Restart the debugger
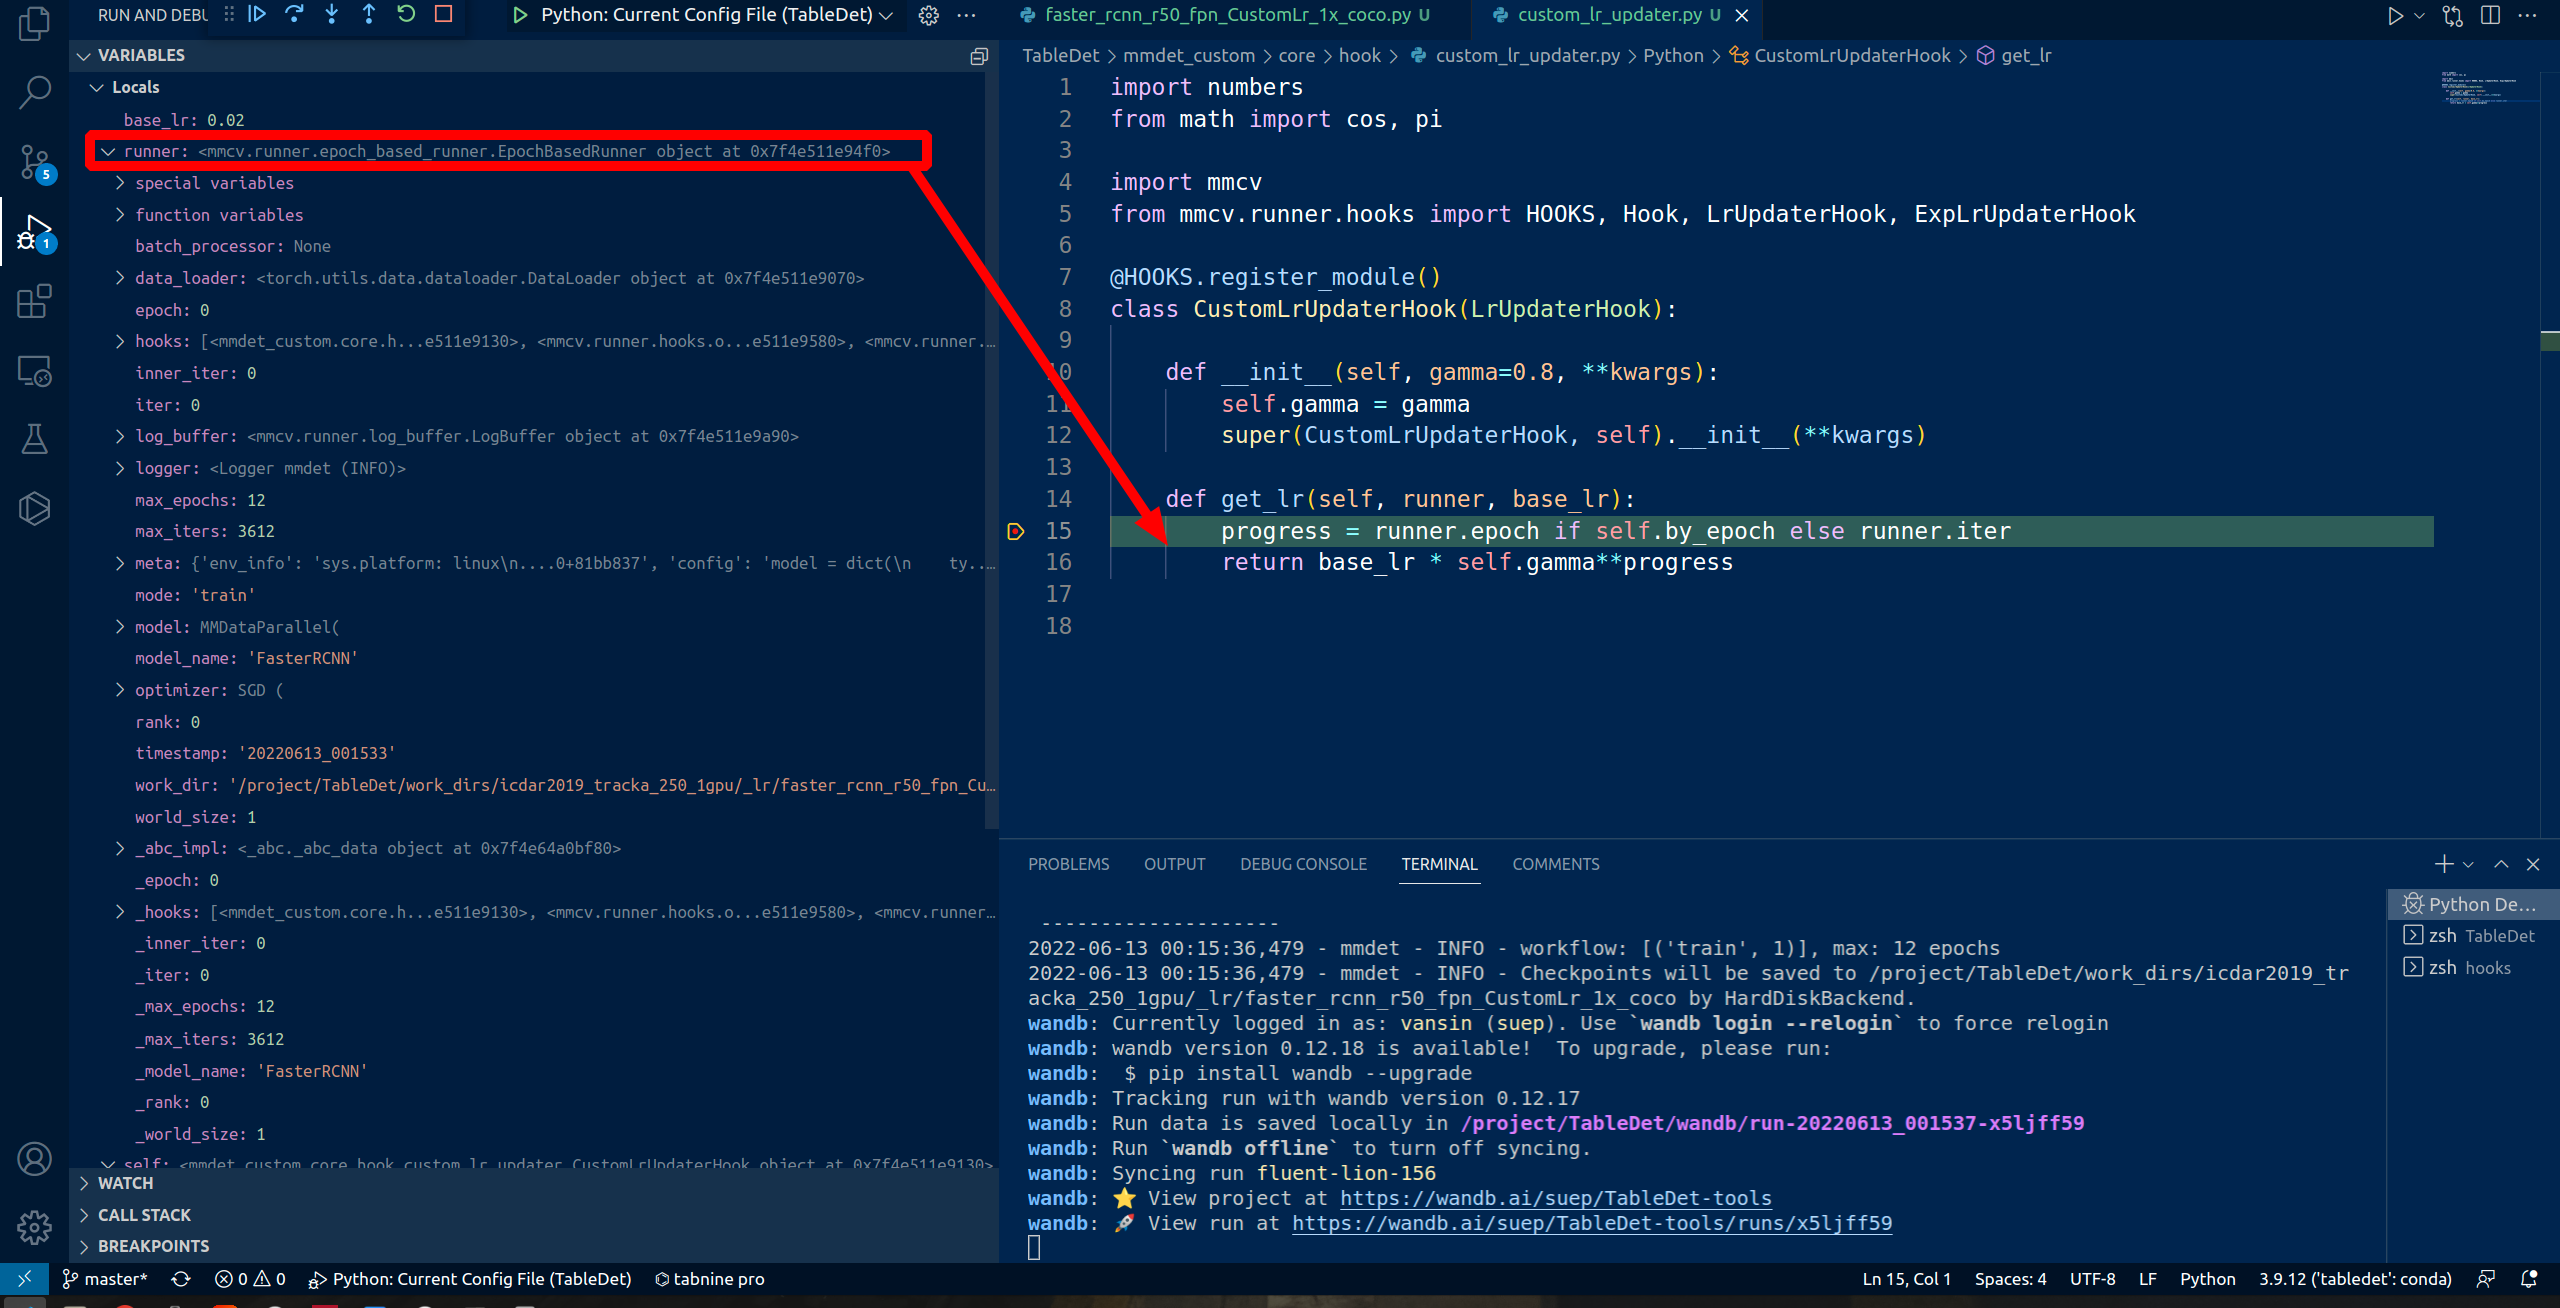2560x1308 pixels. tap(405, 15)
